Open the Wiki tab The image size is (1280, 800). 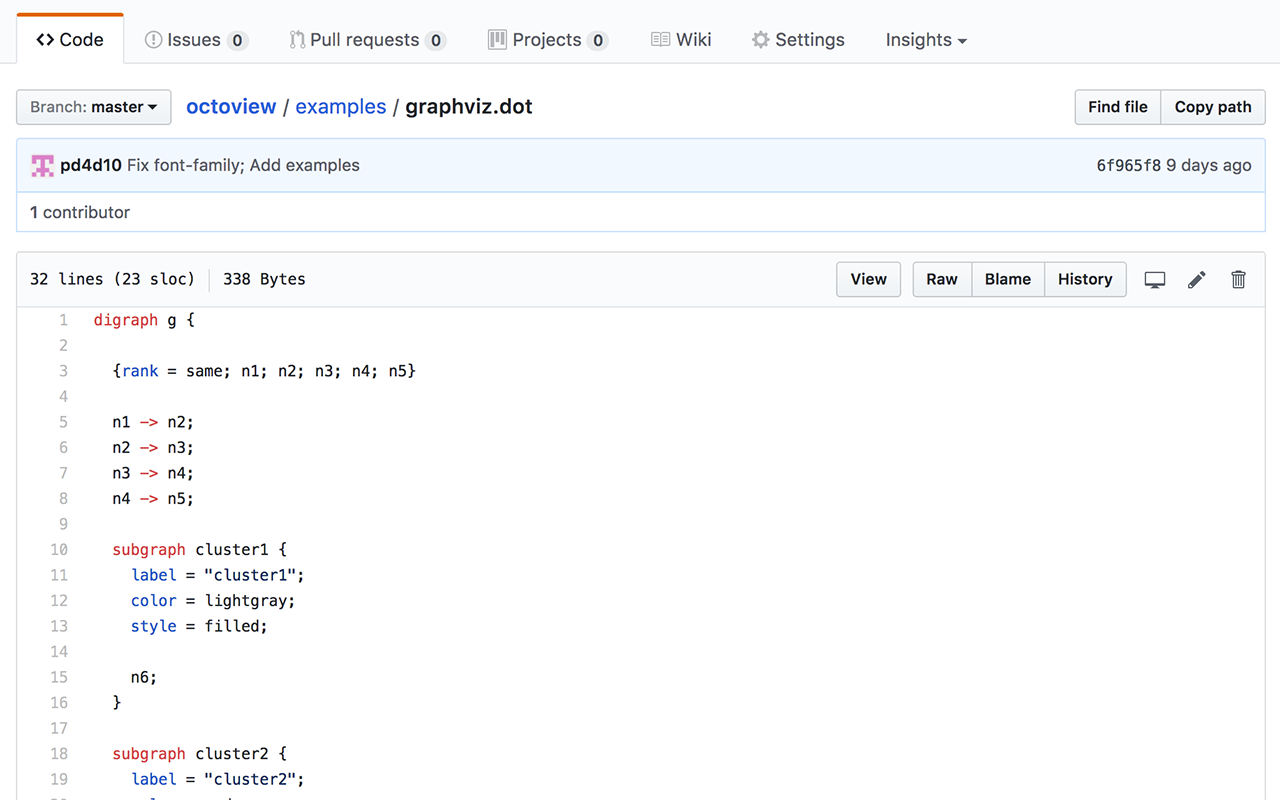tap(681, 40)
